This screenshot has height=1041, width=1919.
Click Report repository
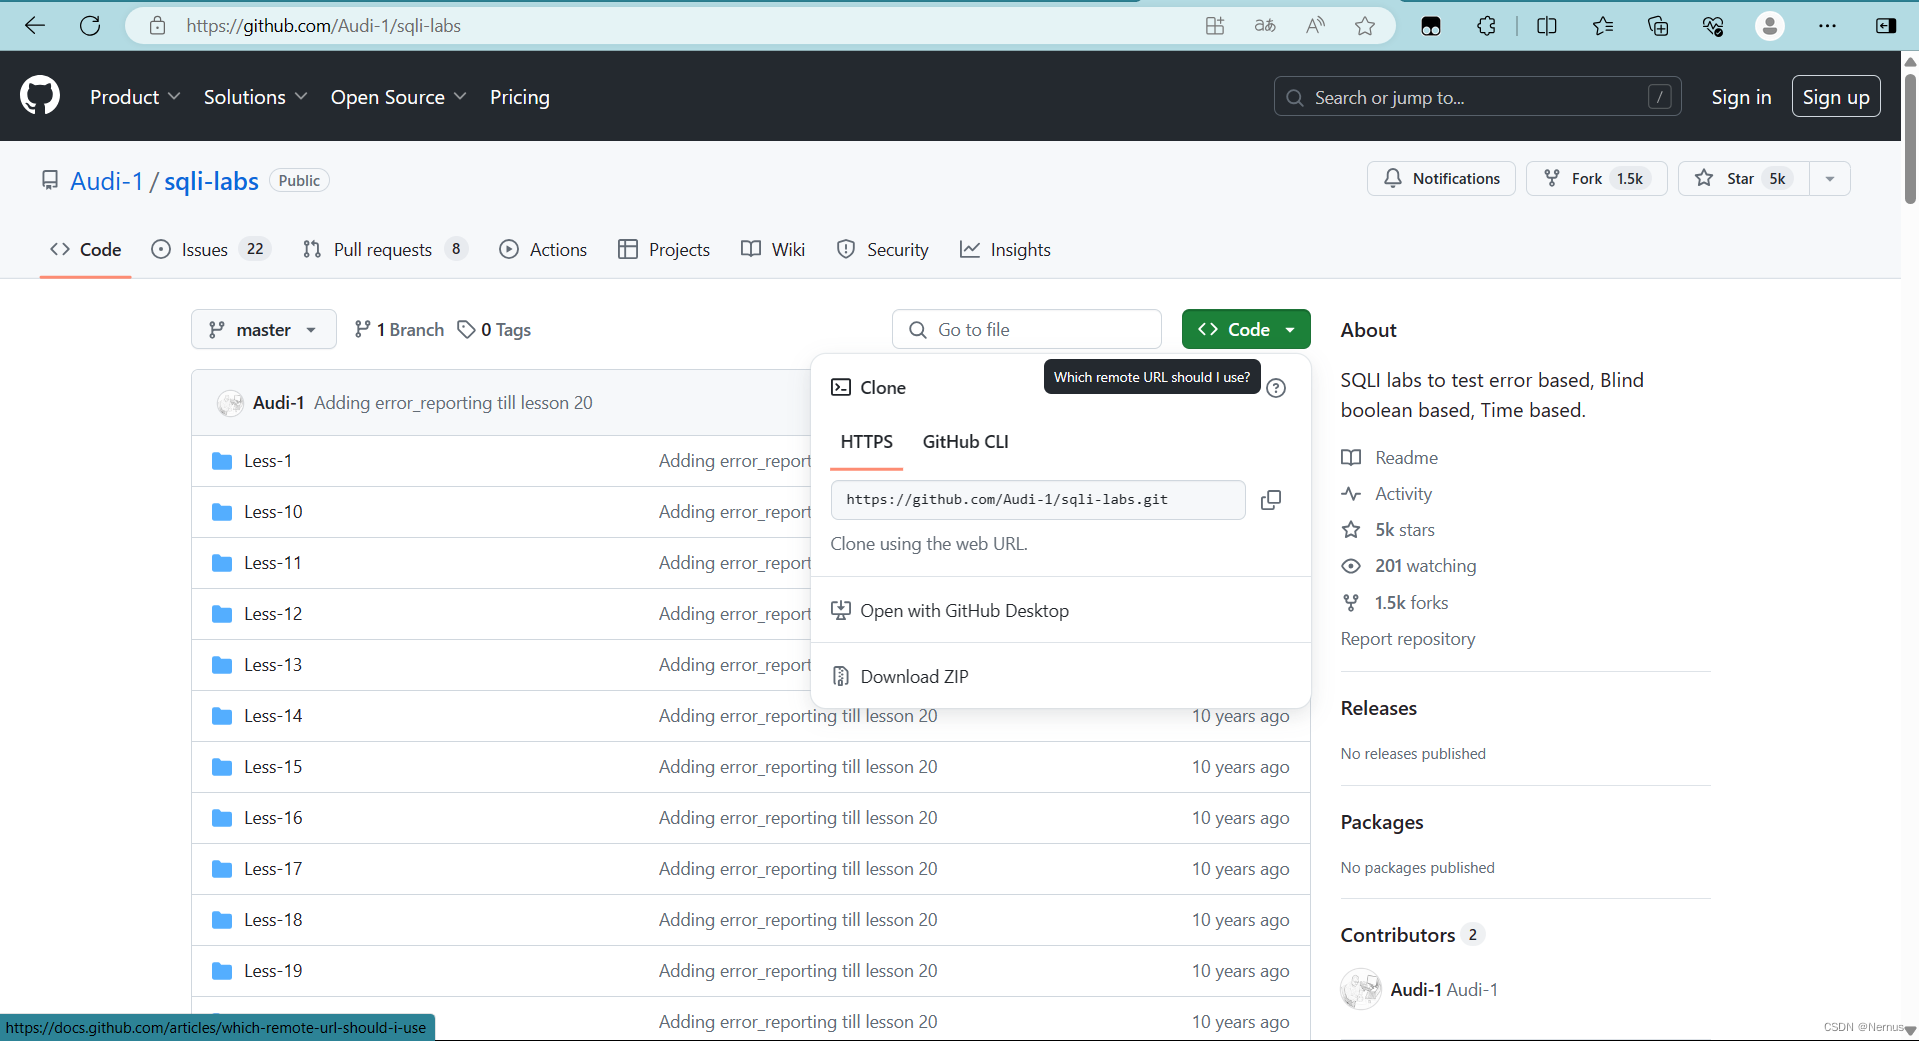point(1408,639)
